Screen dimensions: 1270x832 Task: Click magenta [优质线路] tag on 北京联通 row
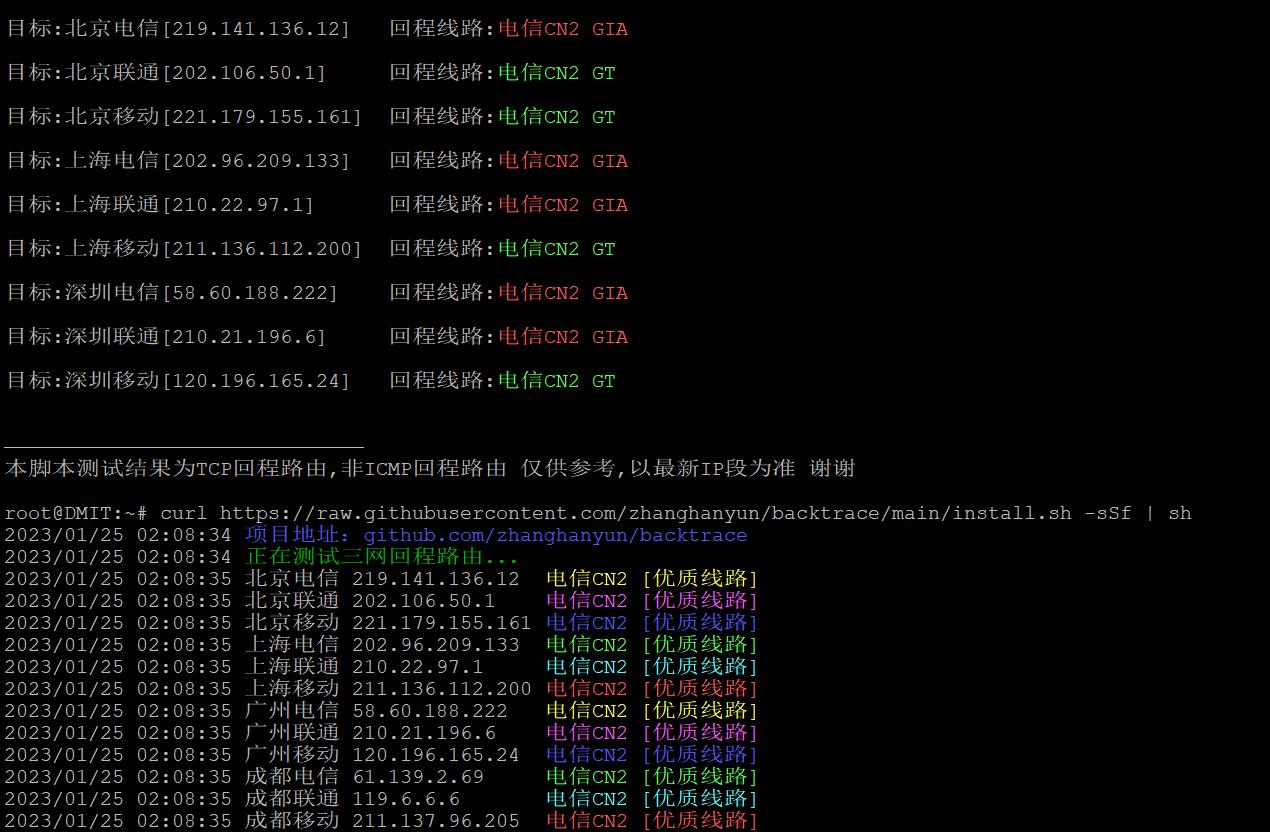[x=700, y=601]
